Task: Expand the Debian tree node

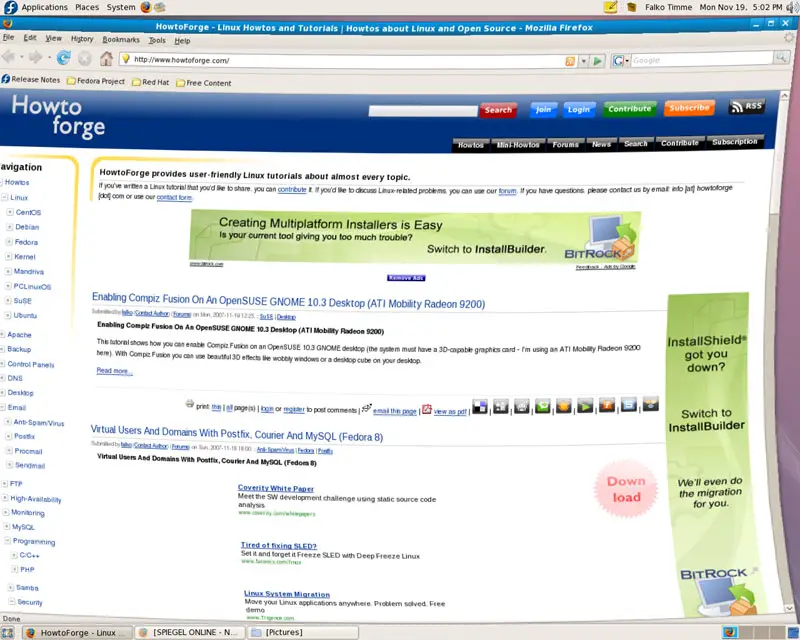Action: [x=9, y=227]
